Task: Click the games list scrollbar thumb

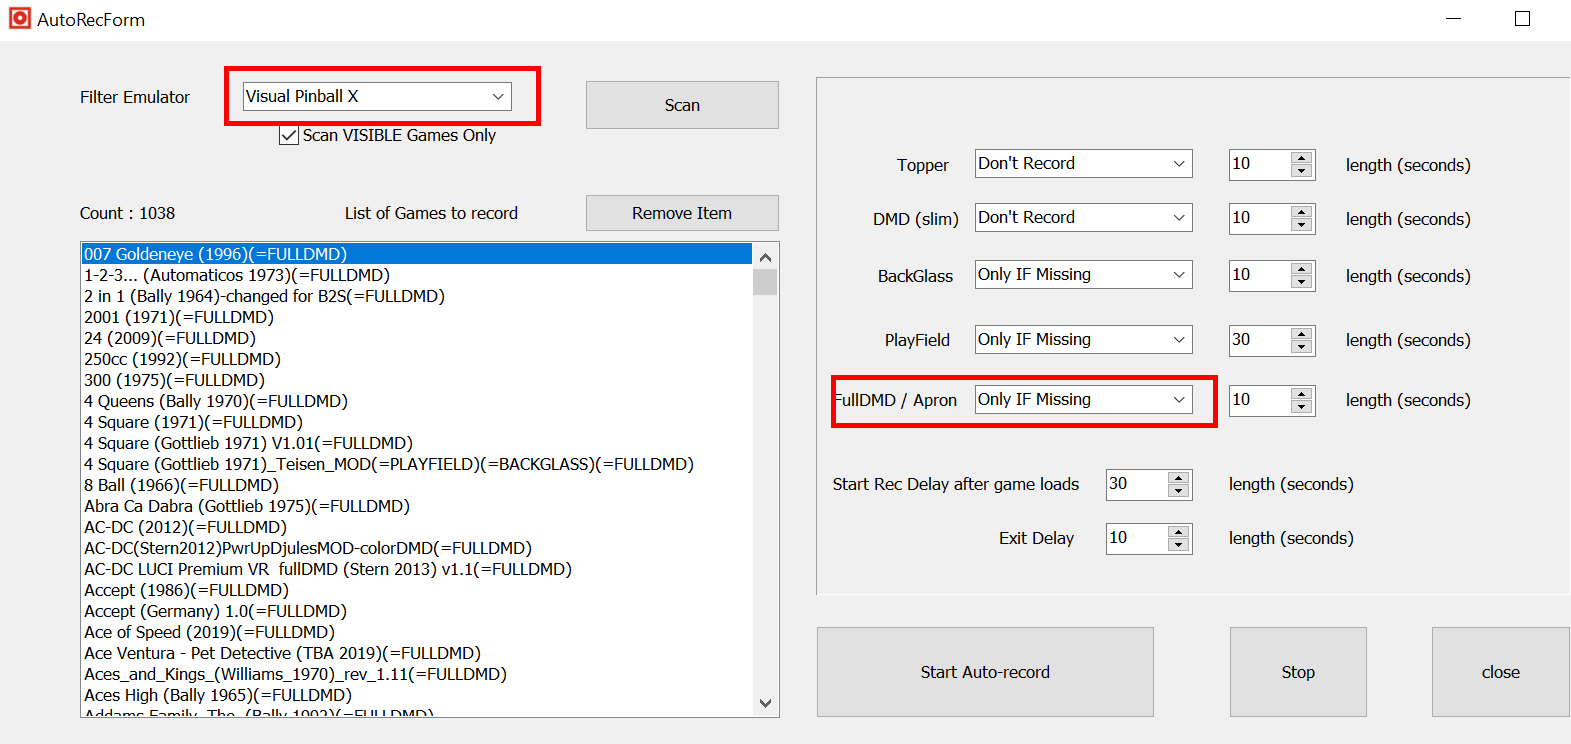Action: tap(765, 282)
